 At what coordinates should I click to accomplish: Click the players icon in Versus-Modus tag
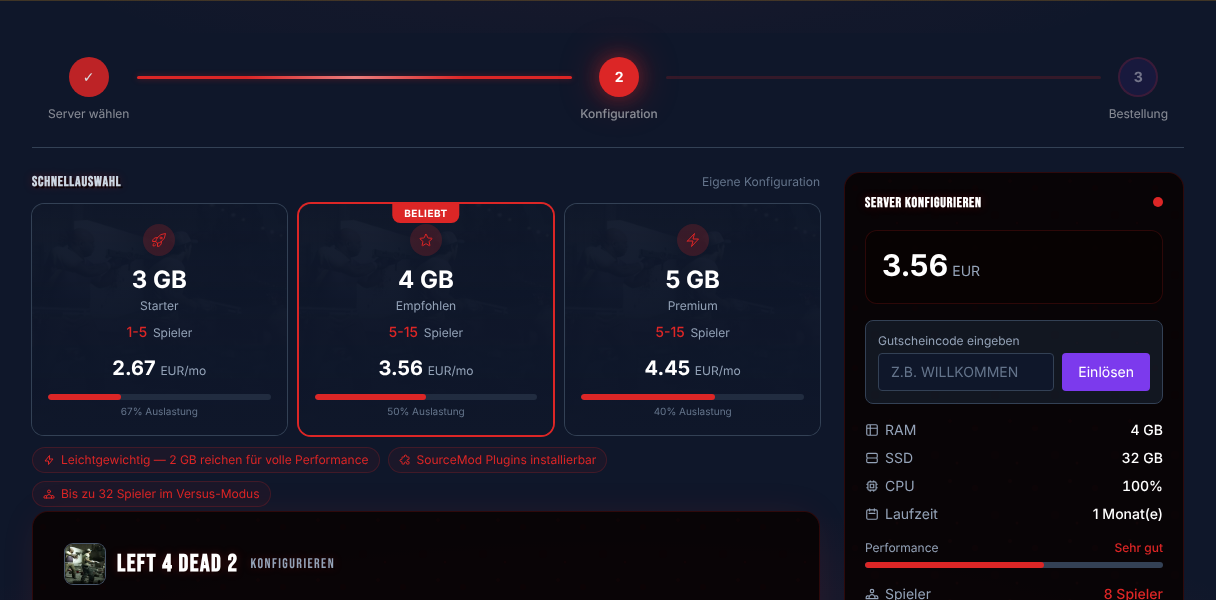click(49, 494)
